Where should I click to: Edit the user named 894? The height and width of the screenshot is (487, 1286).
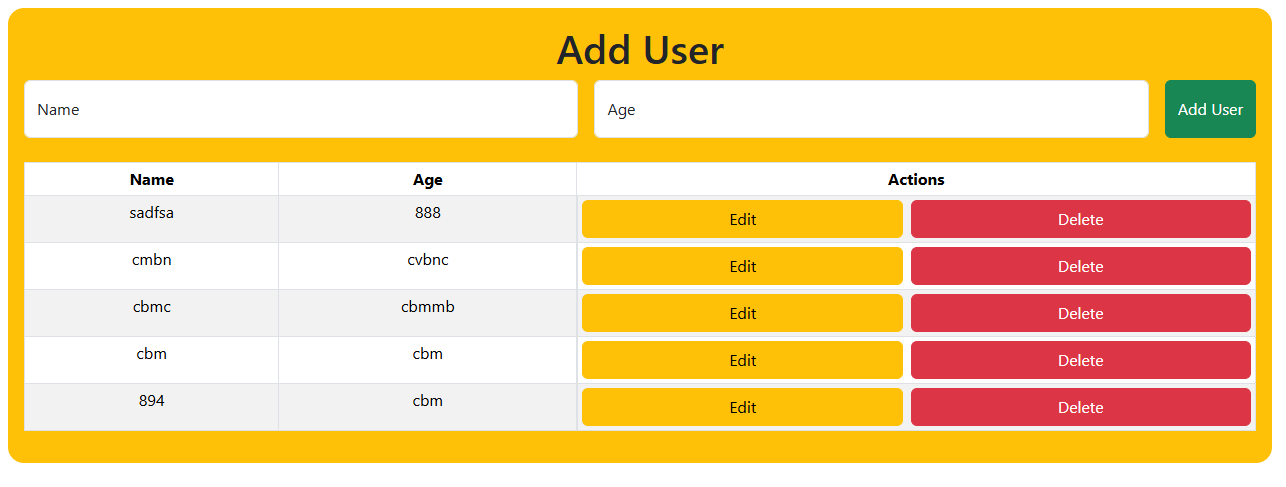(742, 407)
